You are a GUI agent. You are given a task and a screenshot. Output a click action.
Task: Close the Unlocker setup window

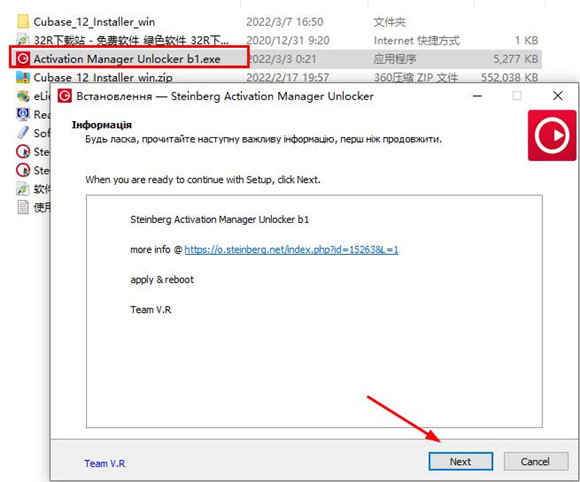(557, 96)
